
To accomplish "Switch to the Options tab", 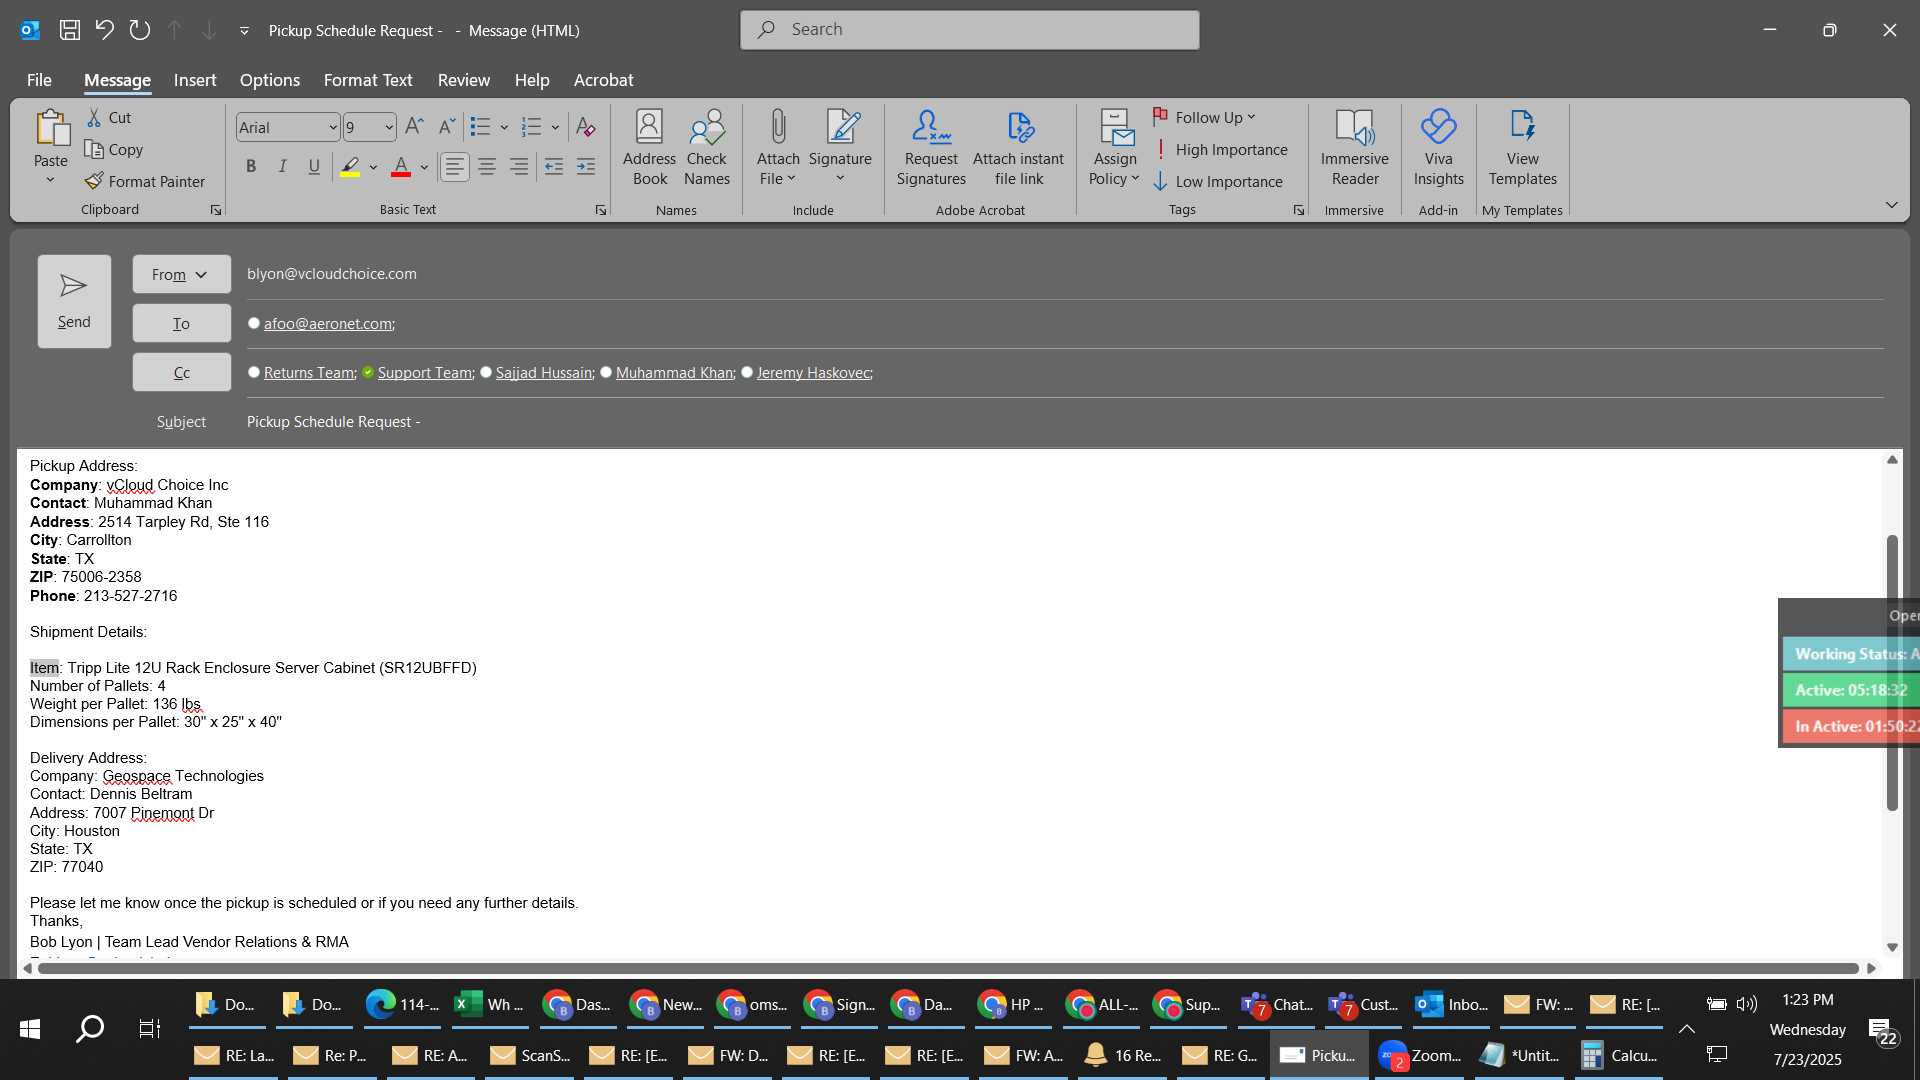I will (x=269, y=80).
